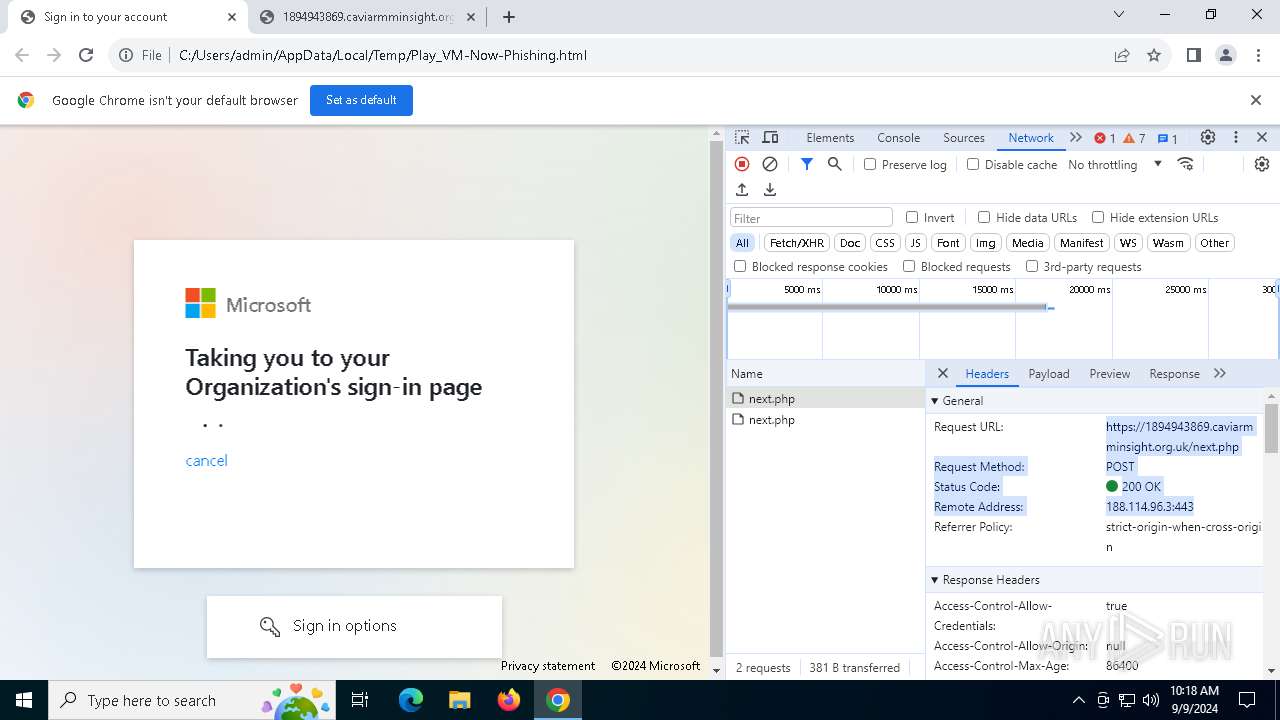Open the network search magnifier

pos(835,164)
